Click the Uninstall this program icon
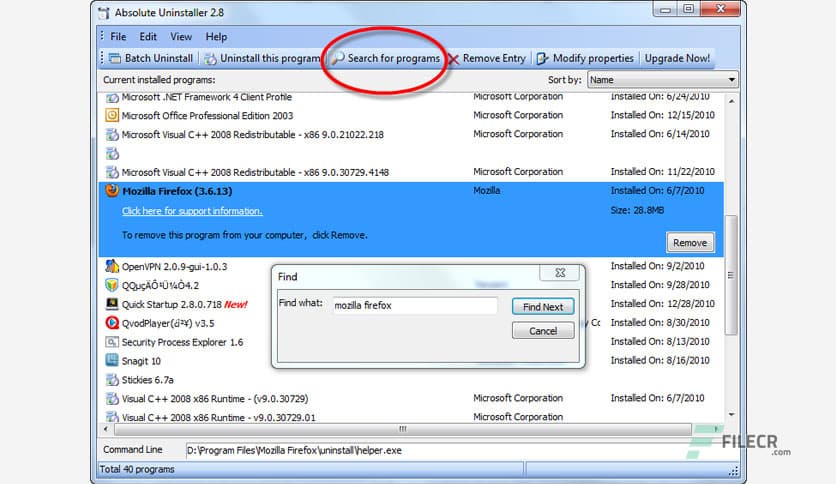This screenshot has height=484, width=836. [x=211, y=58]
